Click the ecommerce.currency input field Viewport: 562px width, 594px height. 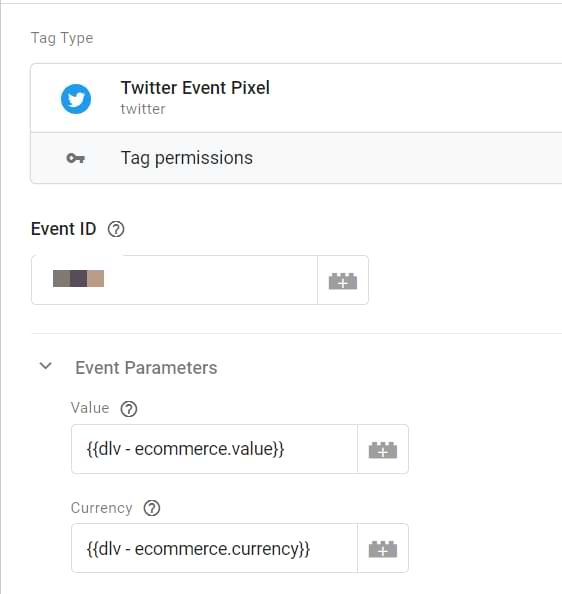[214, 548]
